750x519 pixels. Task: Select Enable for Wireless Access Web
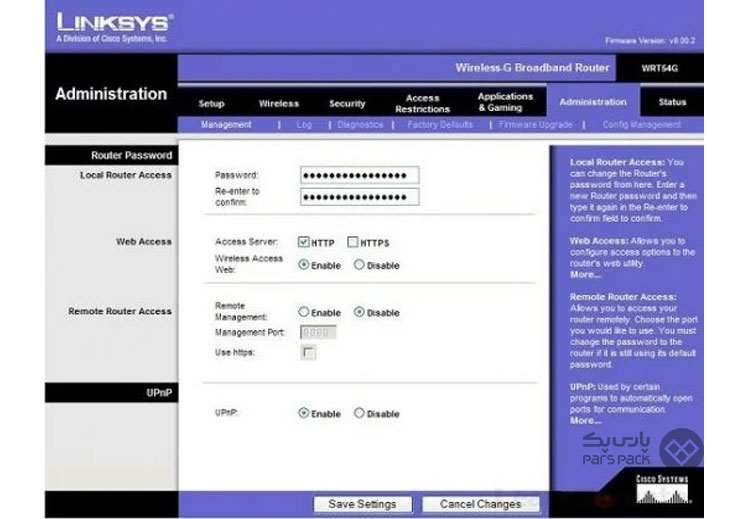pos(303,265)
